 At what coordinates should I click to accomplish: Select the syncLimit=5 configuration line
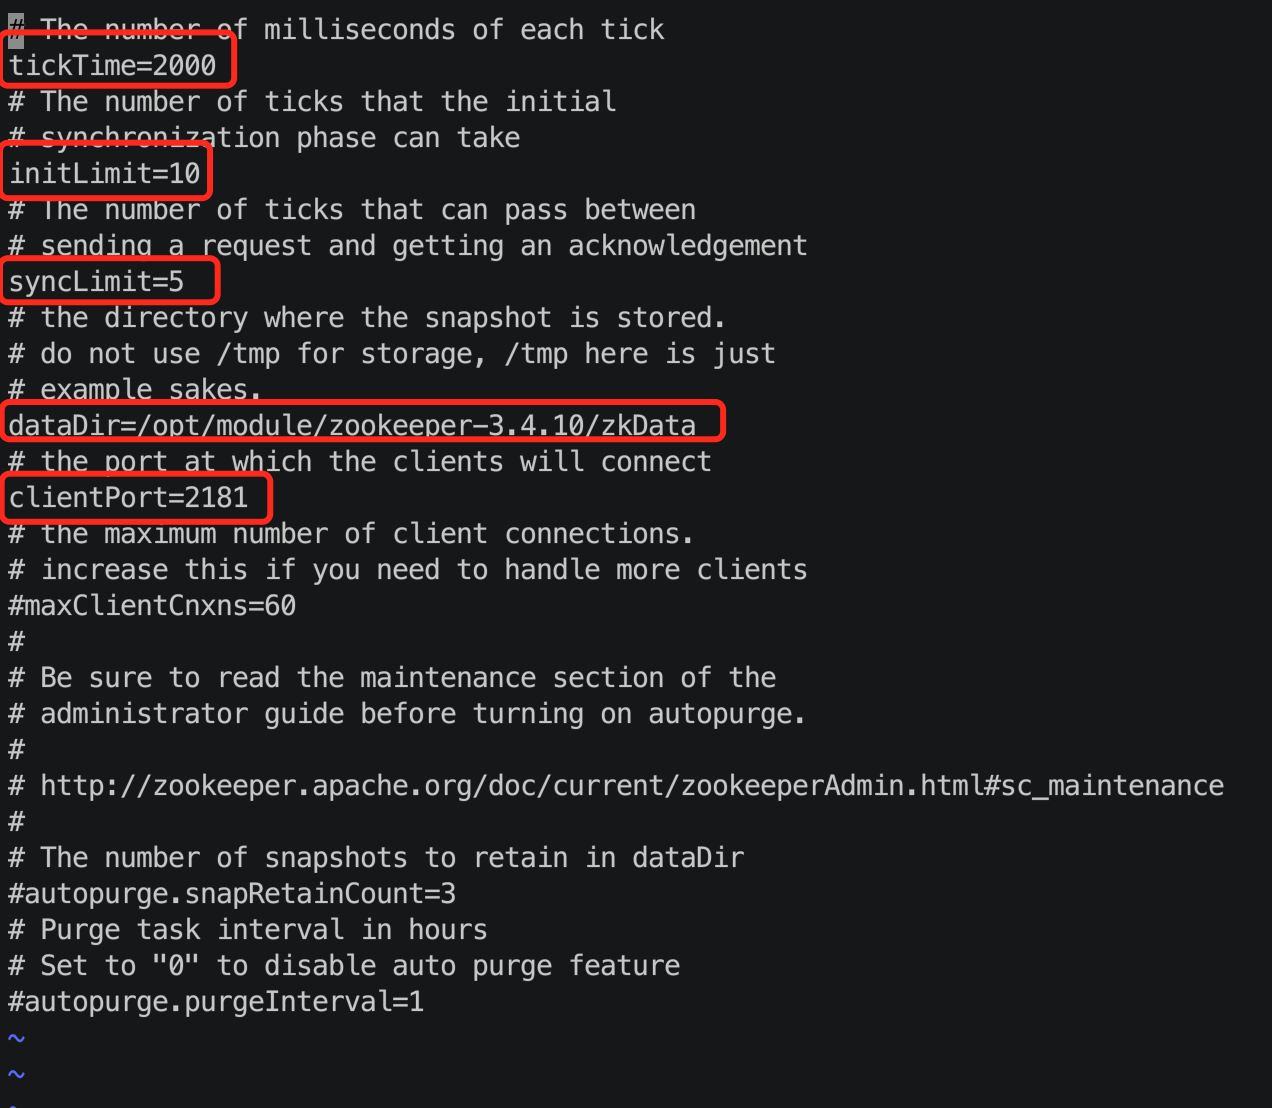97,282
